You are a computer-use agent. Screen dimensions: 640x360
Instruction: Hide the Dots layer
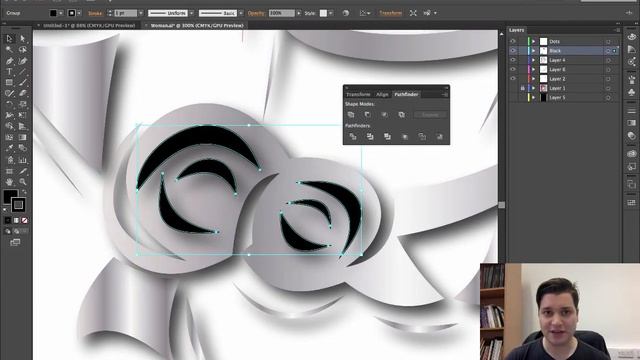pyautogui.click(x=513, y=41)
